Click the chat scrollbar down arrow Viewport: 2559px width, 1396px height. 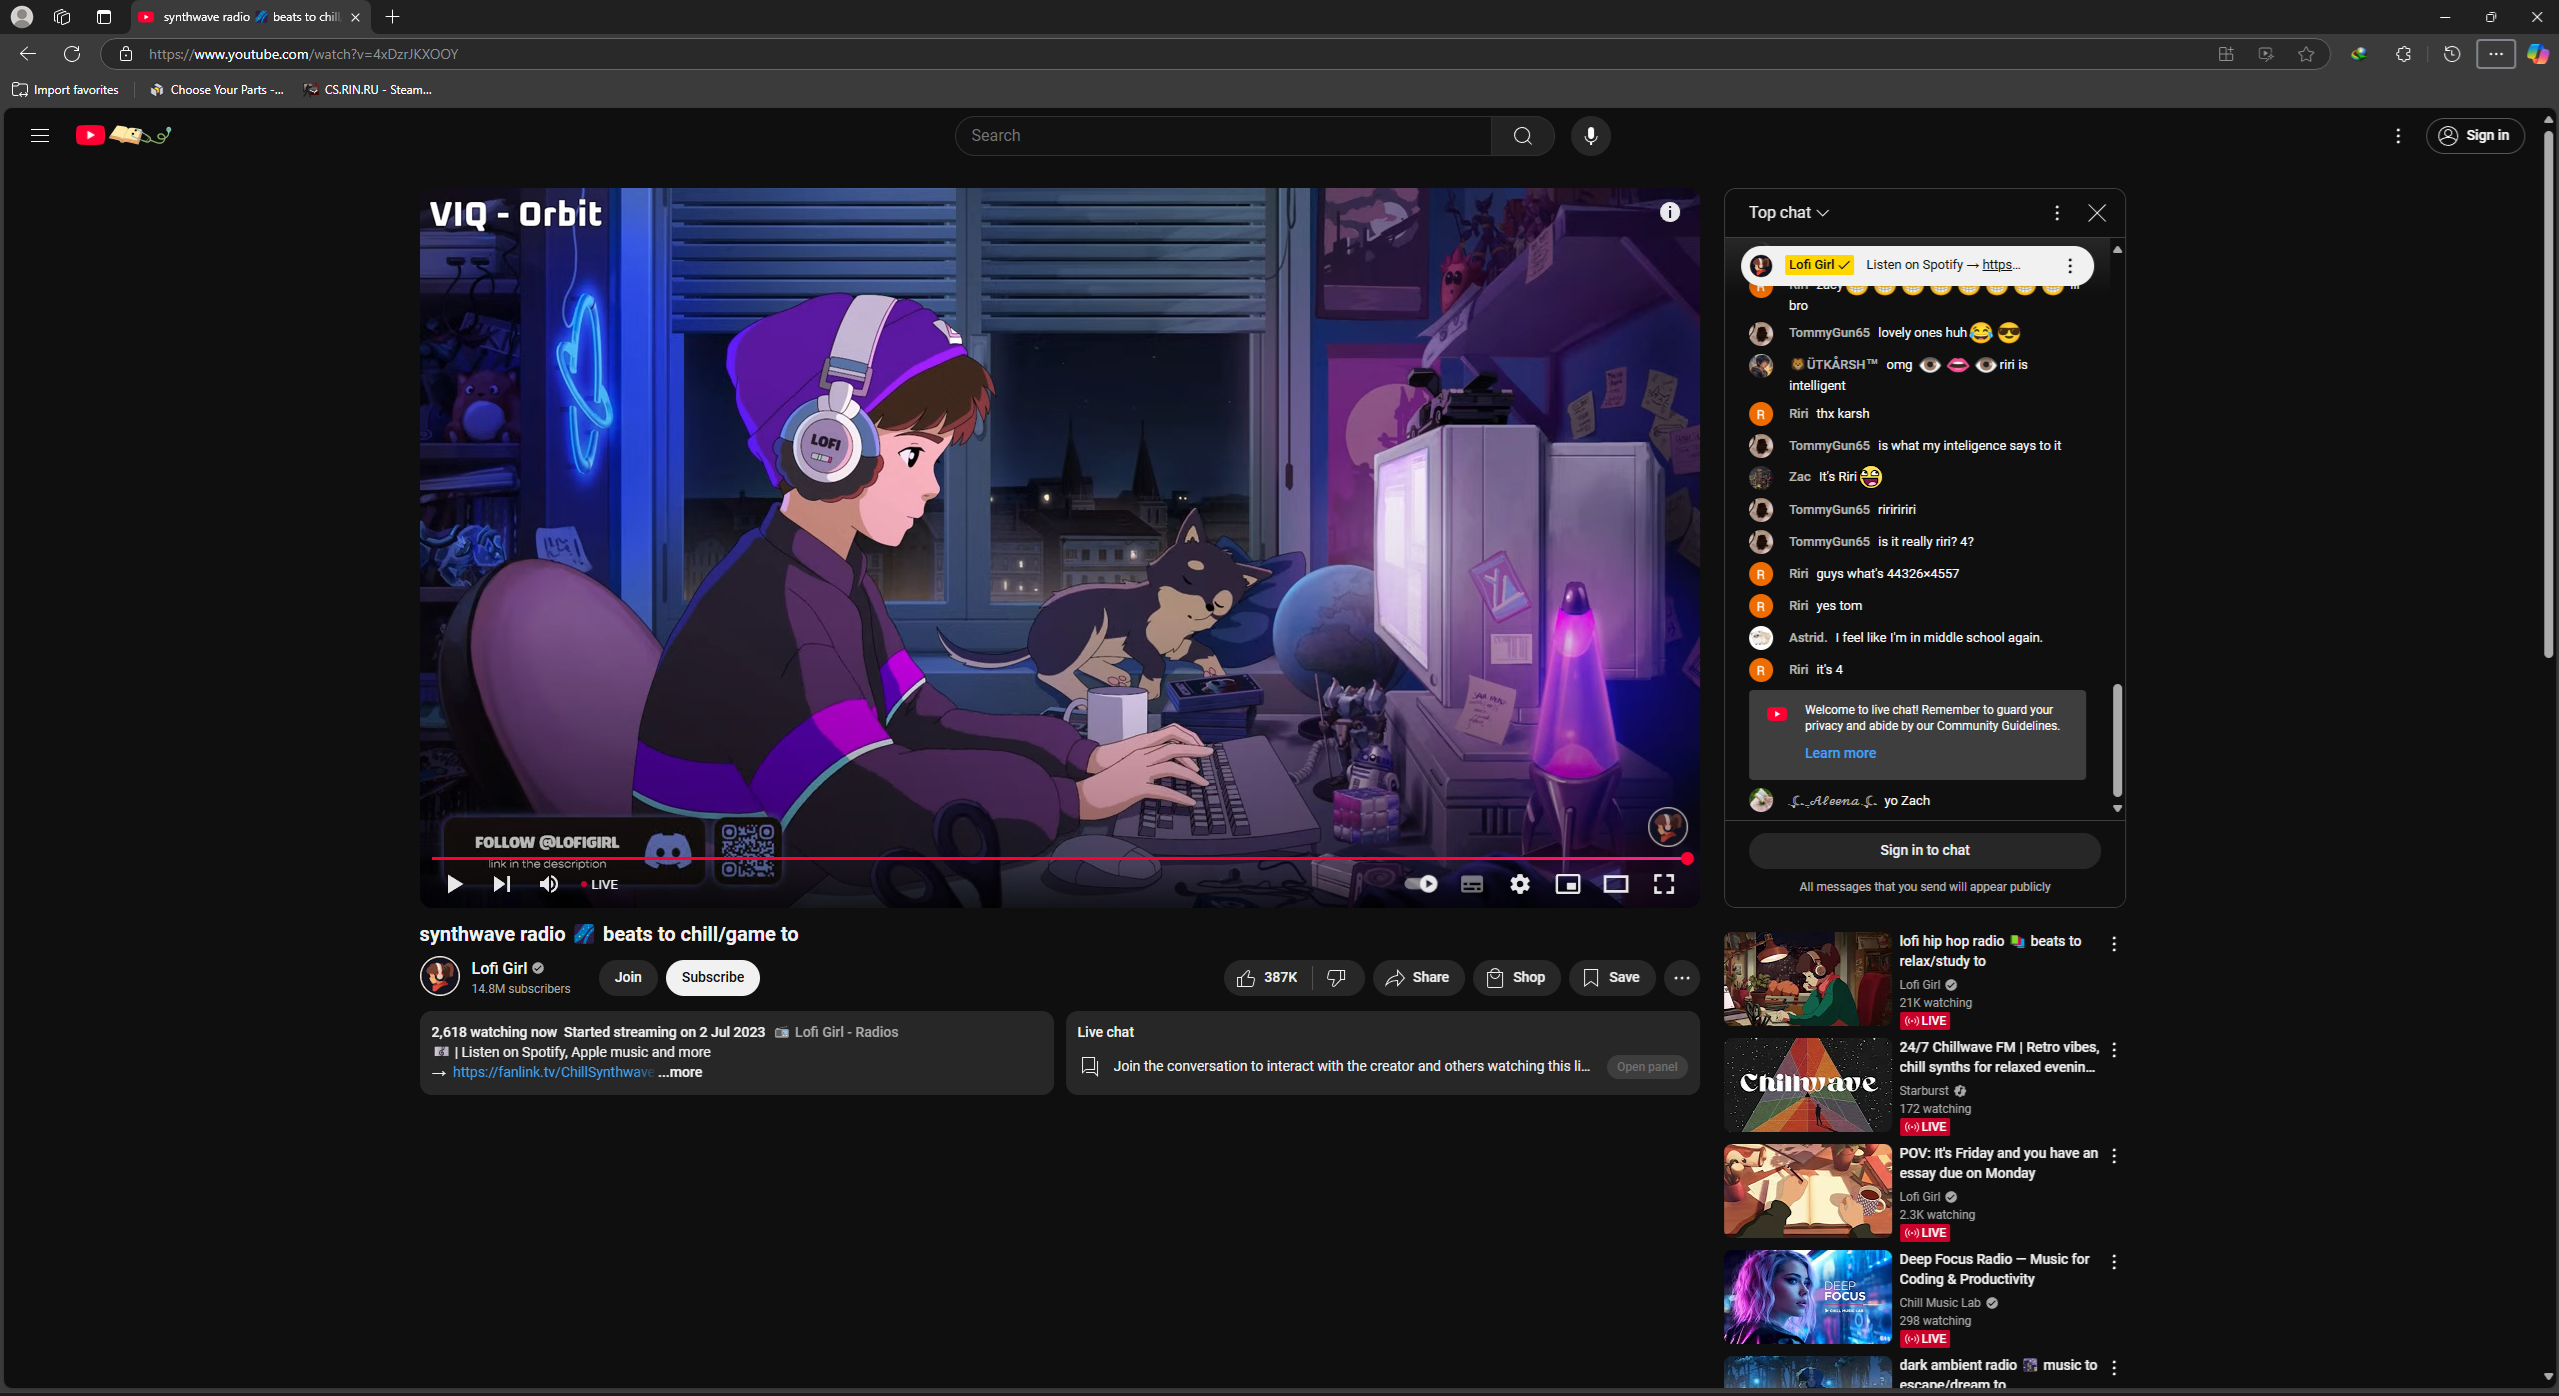(x=2117, y=808)
